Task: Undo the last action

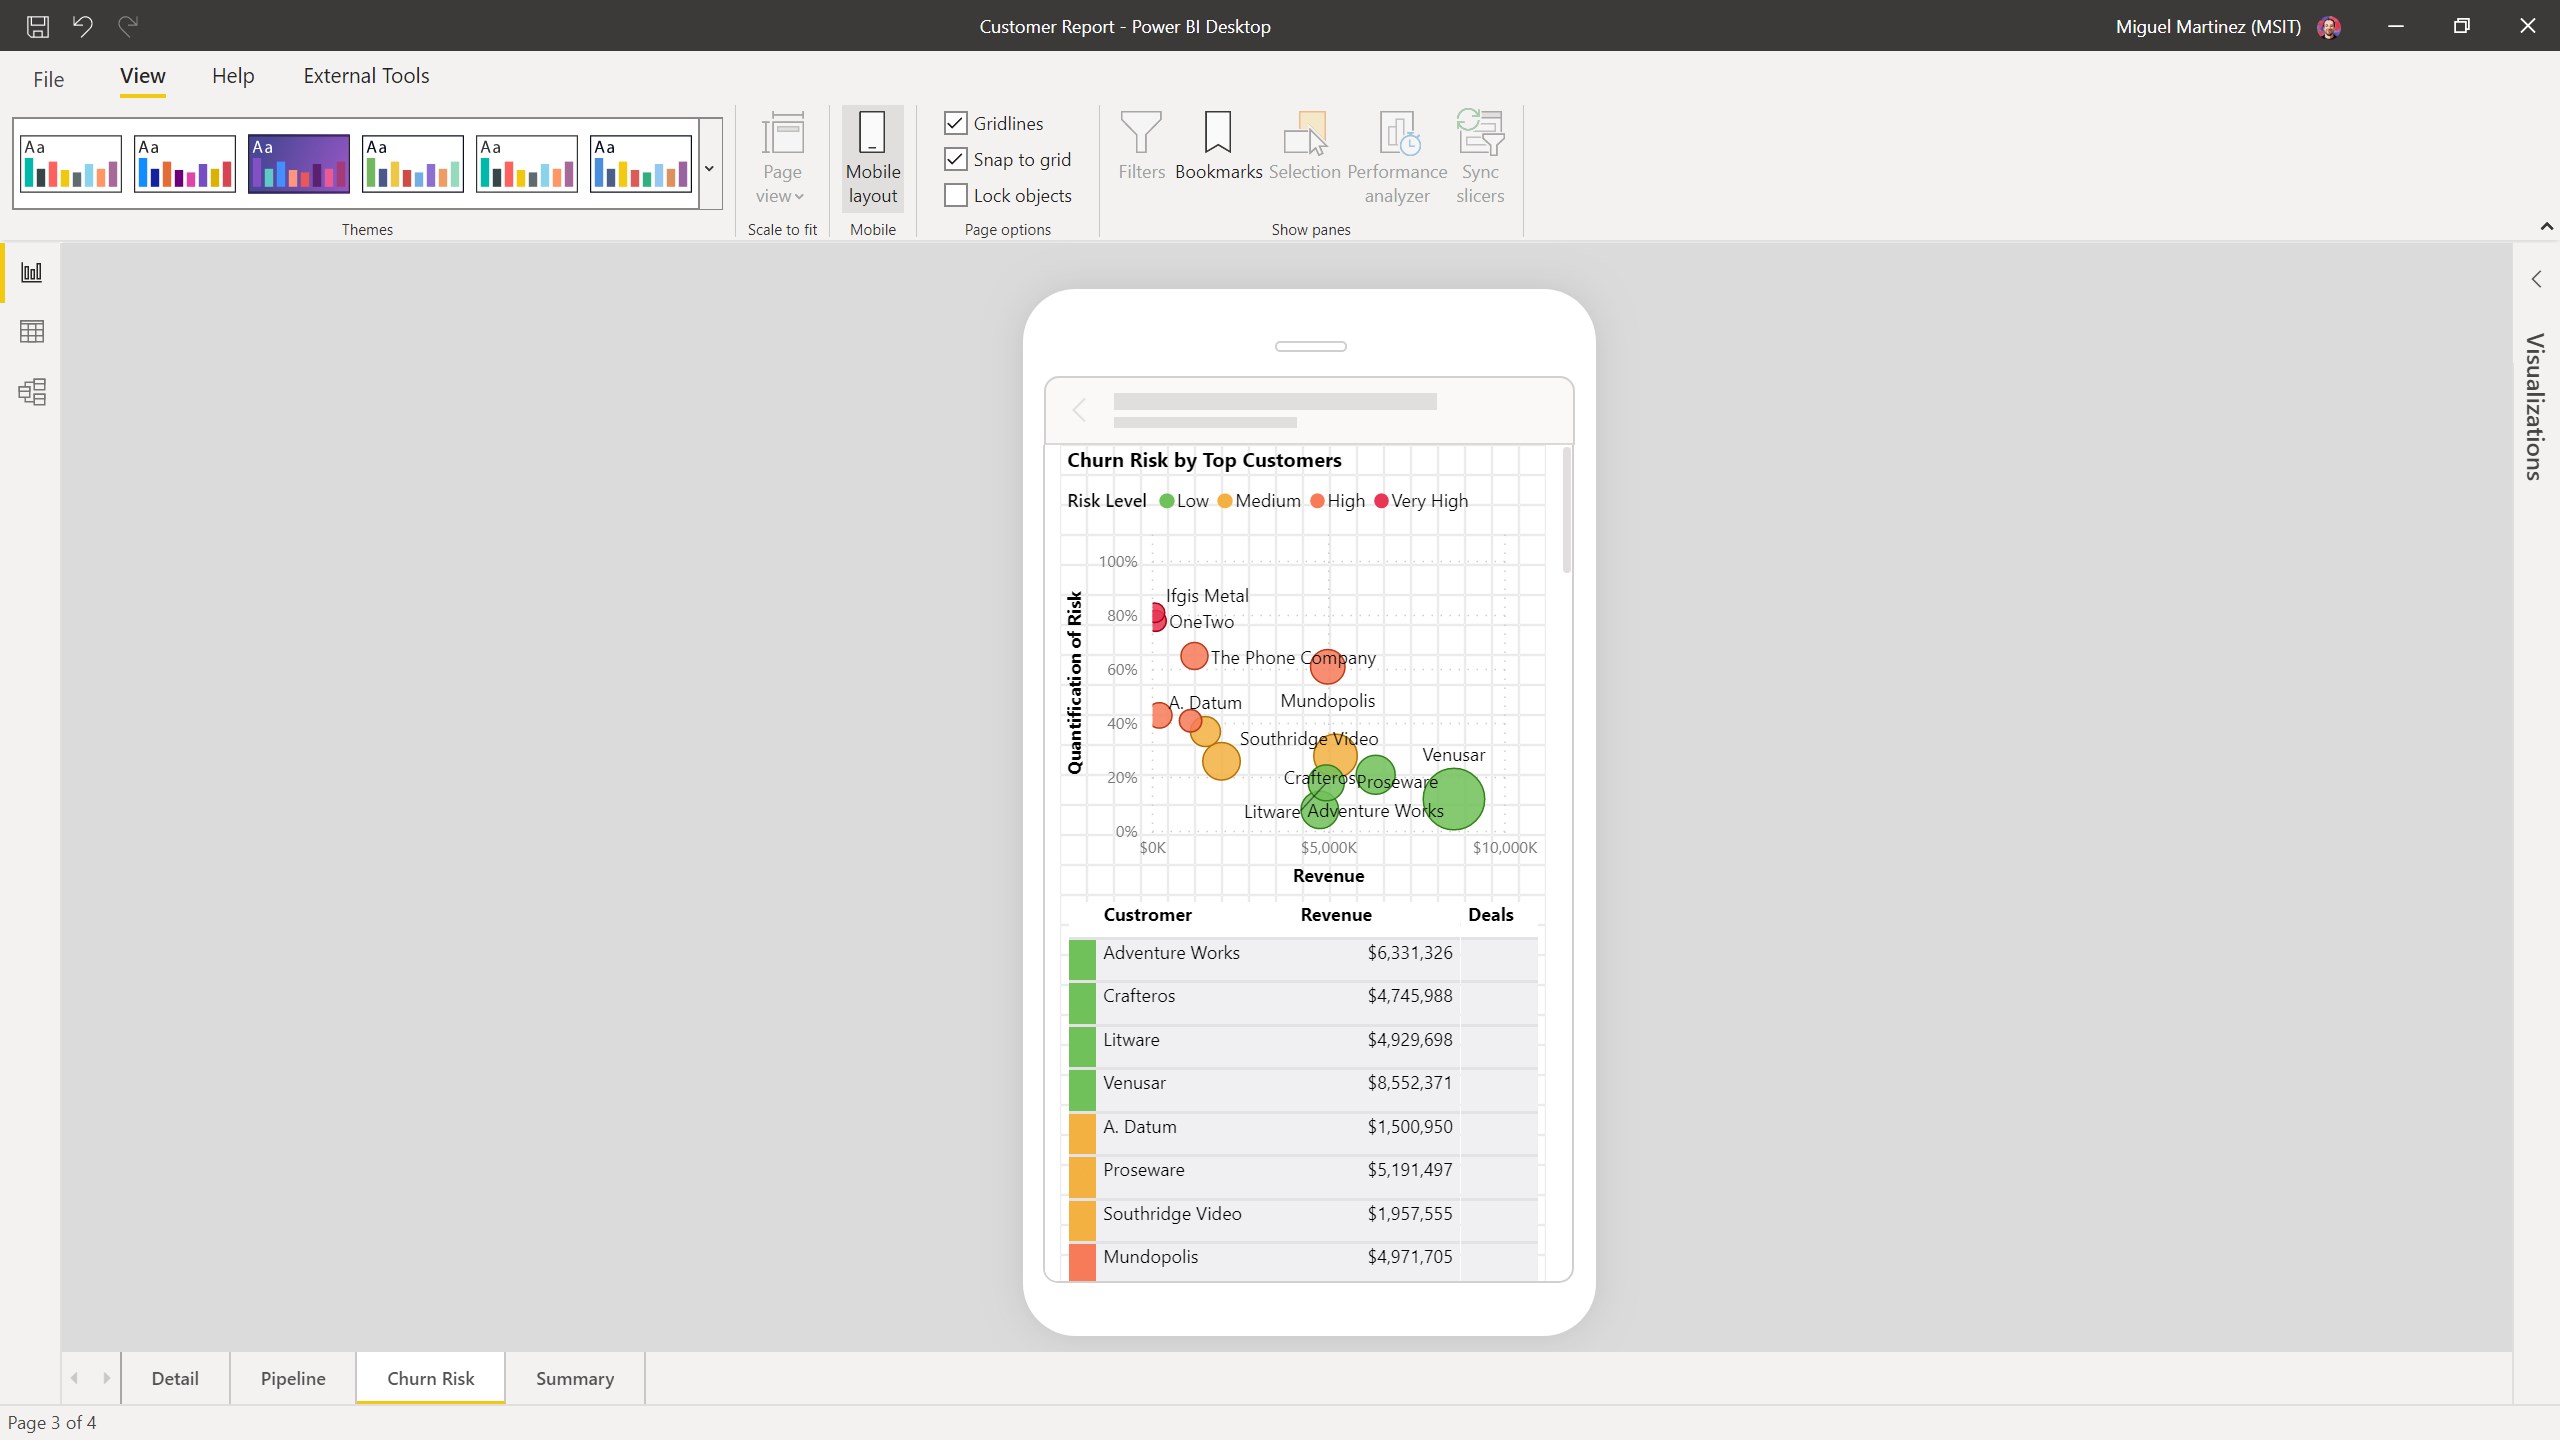Action: tap(83, 26)
